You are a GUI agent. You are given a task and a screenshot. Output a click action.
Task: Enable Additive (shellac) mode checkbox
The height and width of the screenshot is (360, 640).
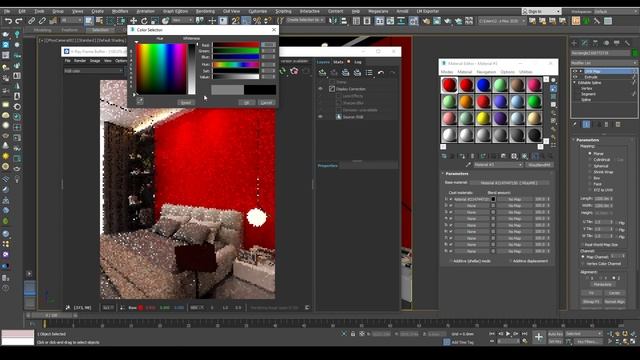click(451, 261)
